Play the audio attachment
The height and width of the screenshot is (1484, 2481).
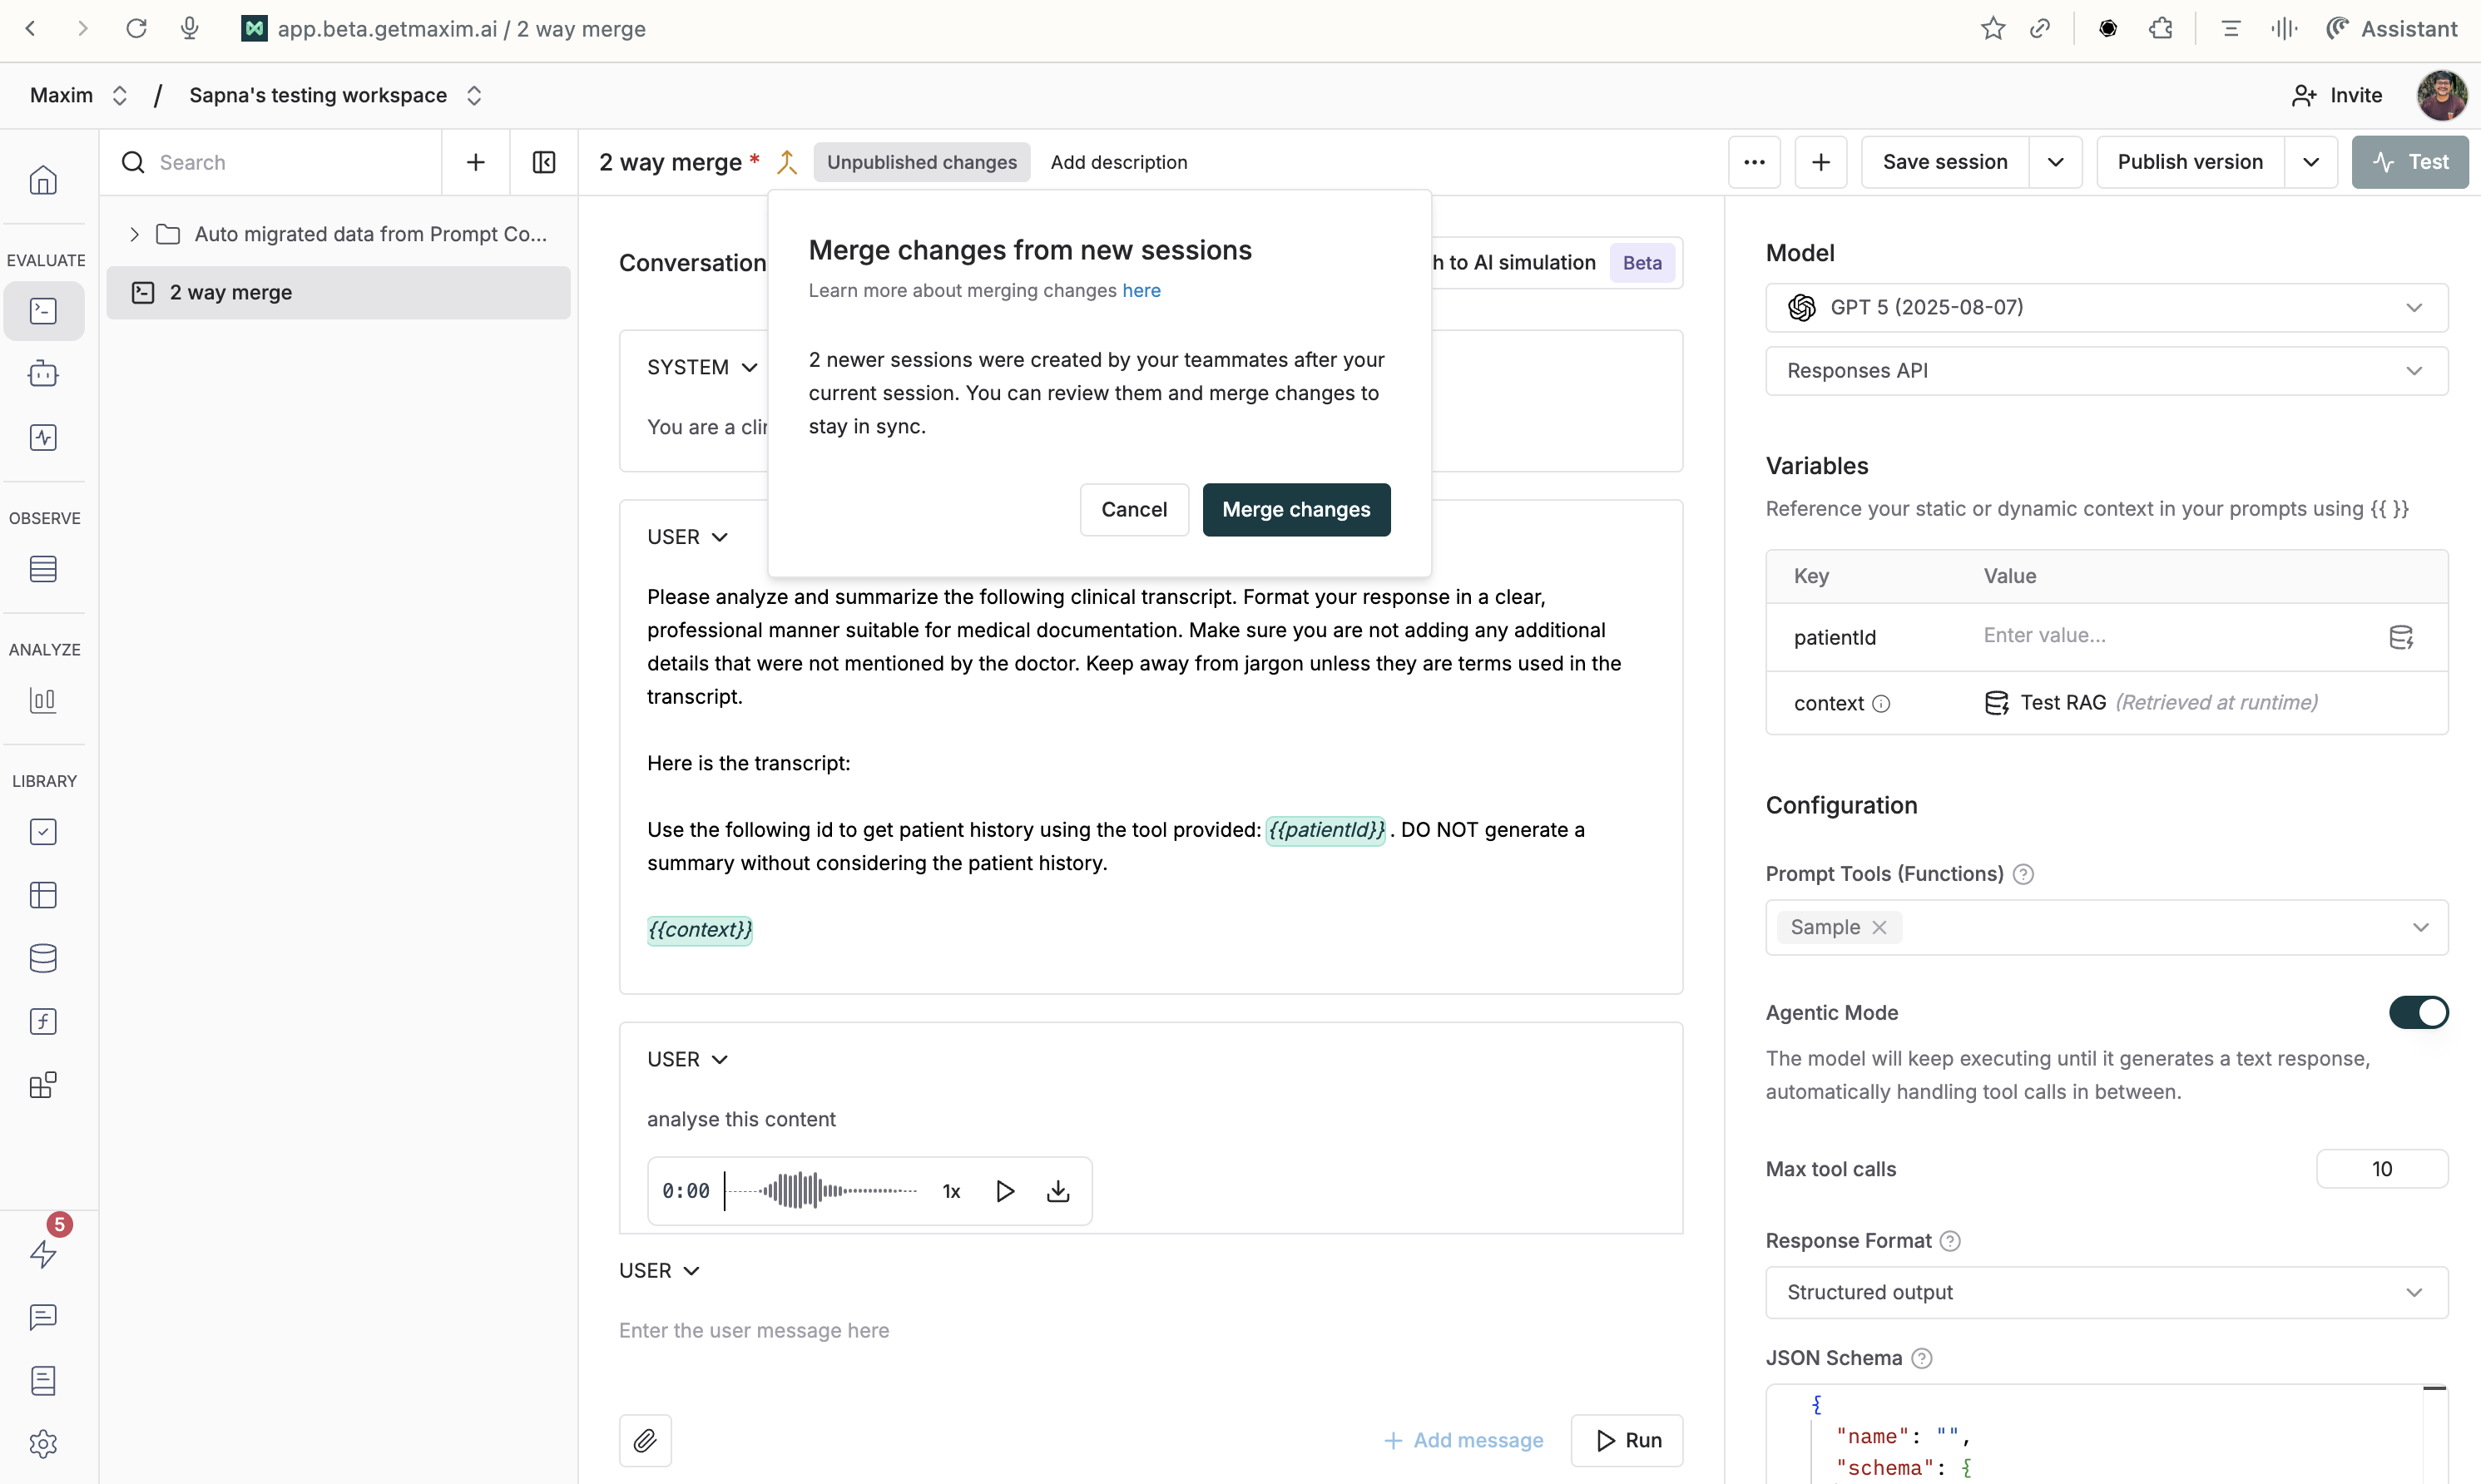point(1005,1191)
